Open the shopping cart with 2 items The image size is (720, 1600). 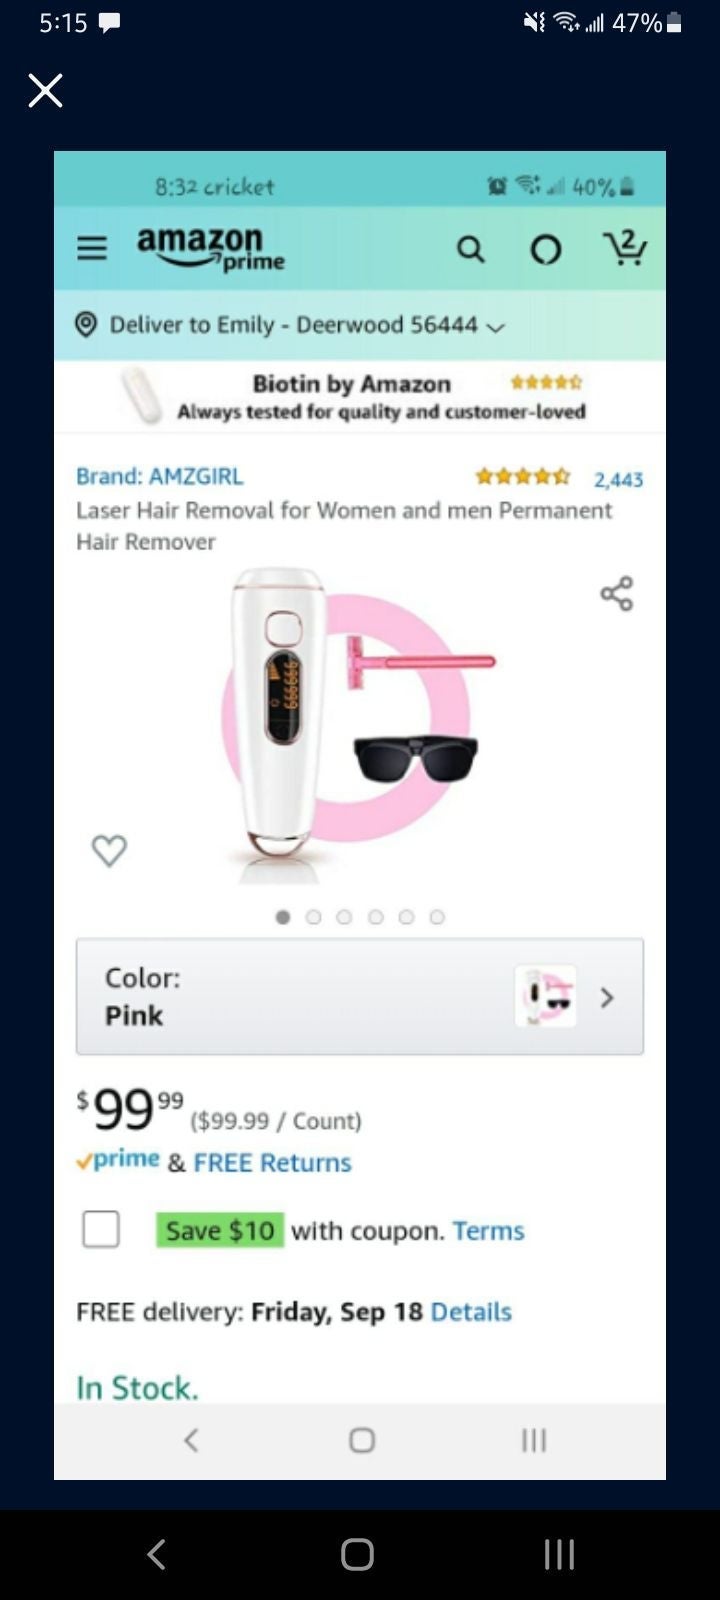point(625,246)
